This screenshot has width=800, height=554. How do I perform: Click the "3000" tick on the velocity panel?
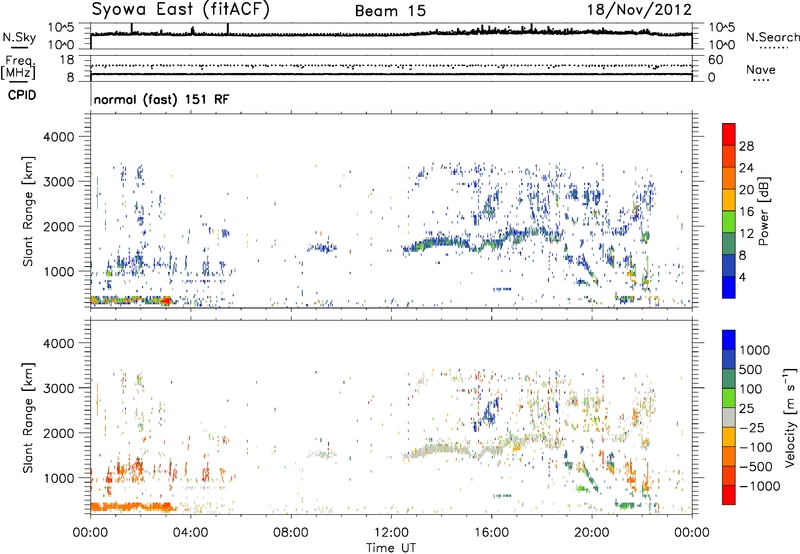pyautogui.click(x=58, y=388)
